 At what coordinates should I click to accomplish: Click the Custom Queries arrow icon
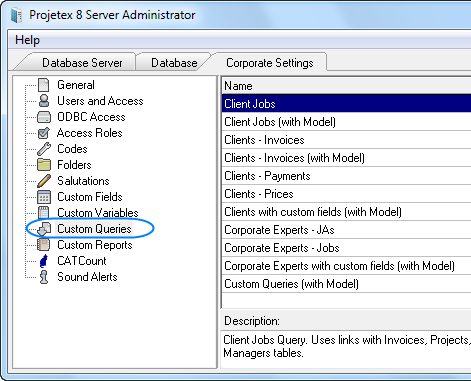[44, 229]
